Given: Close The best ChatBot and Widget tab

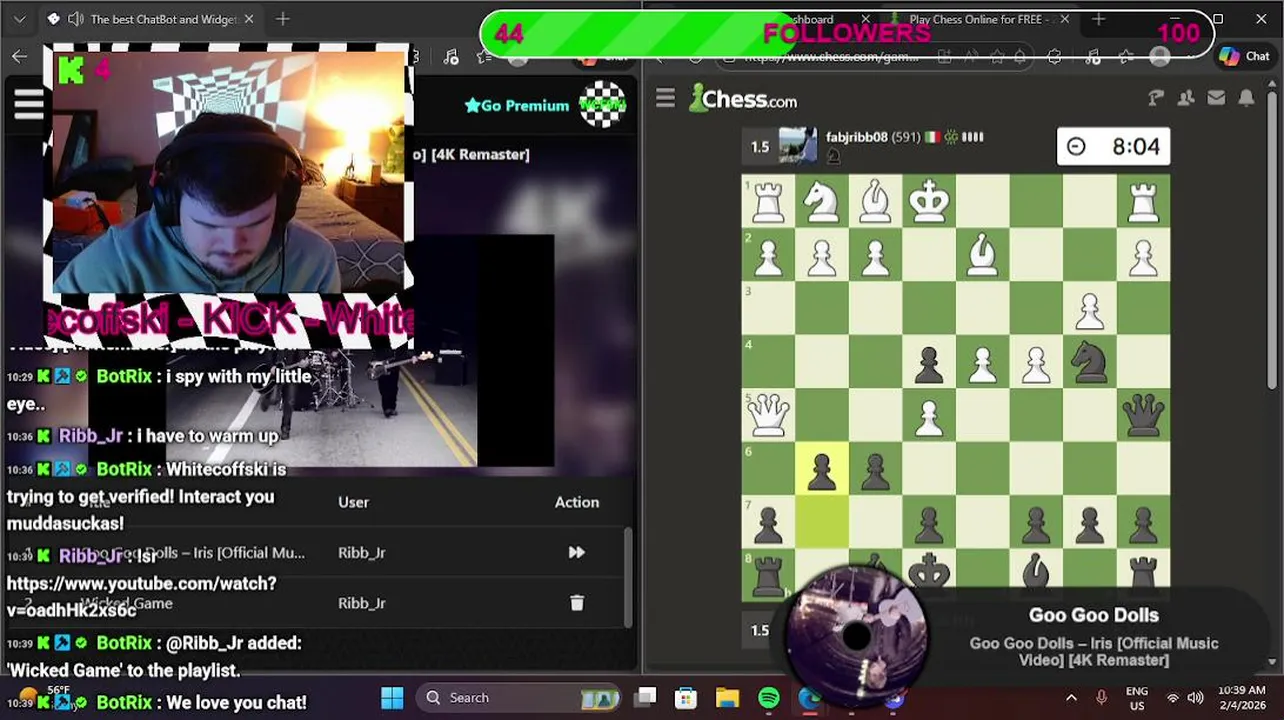Looking at the screenshot, I should click(x=249, y=19).
